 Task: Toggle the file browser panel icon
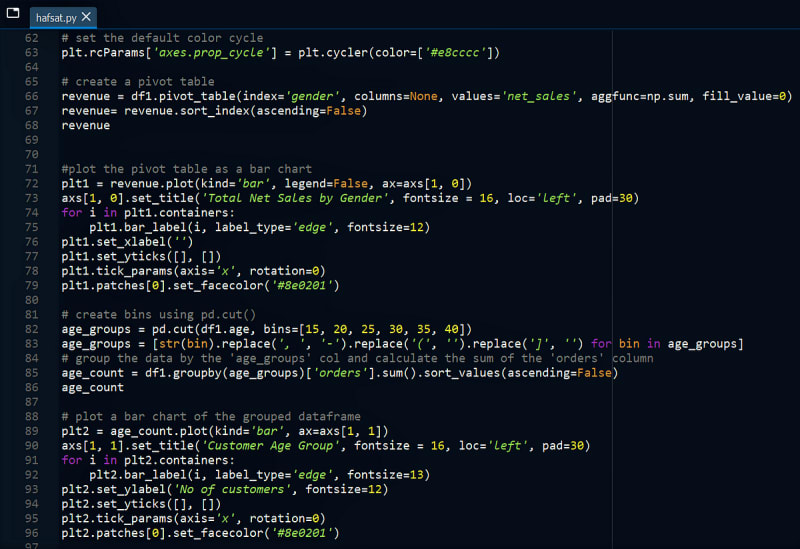[13, 14]
